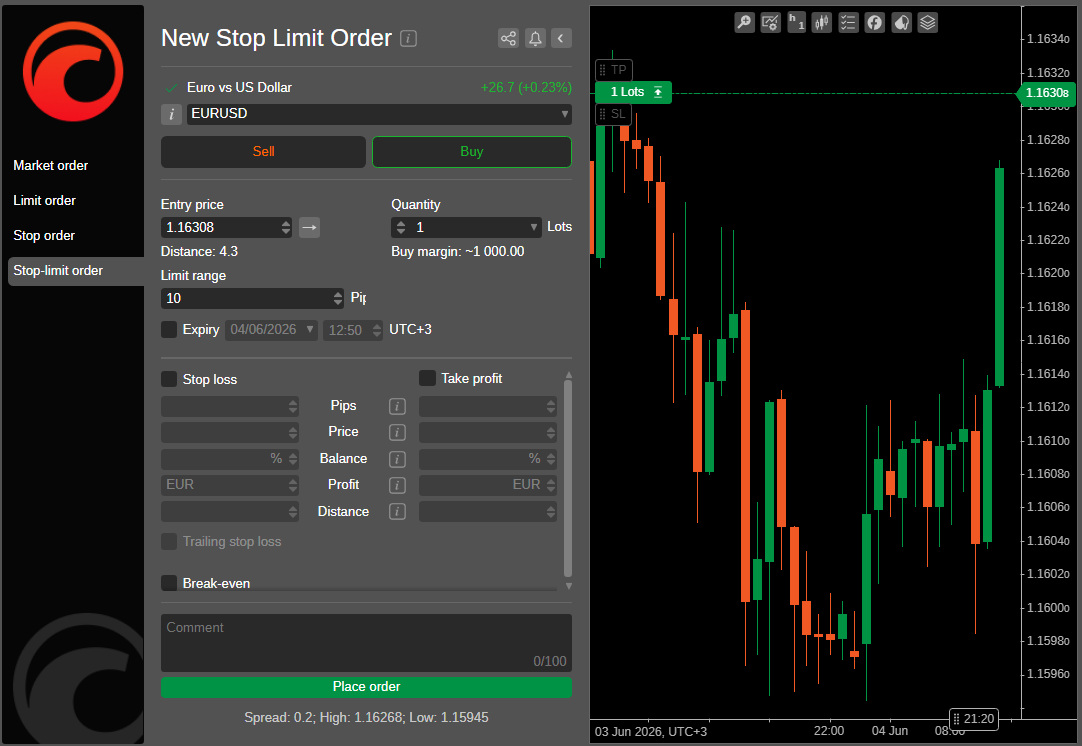Click the indicators f icon
Screen dimensions: 1082x746
coord(874,23)
